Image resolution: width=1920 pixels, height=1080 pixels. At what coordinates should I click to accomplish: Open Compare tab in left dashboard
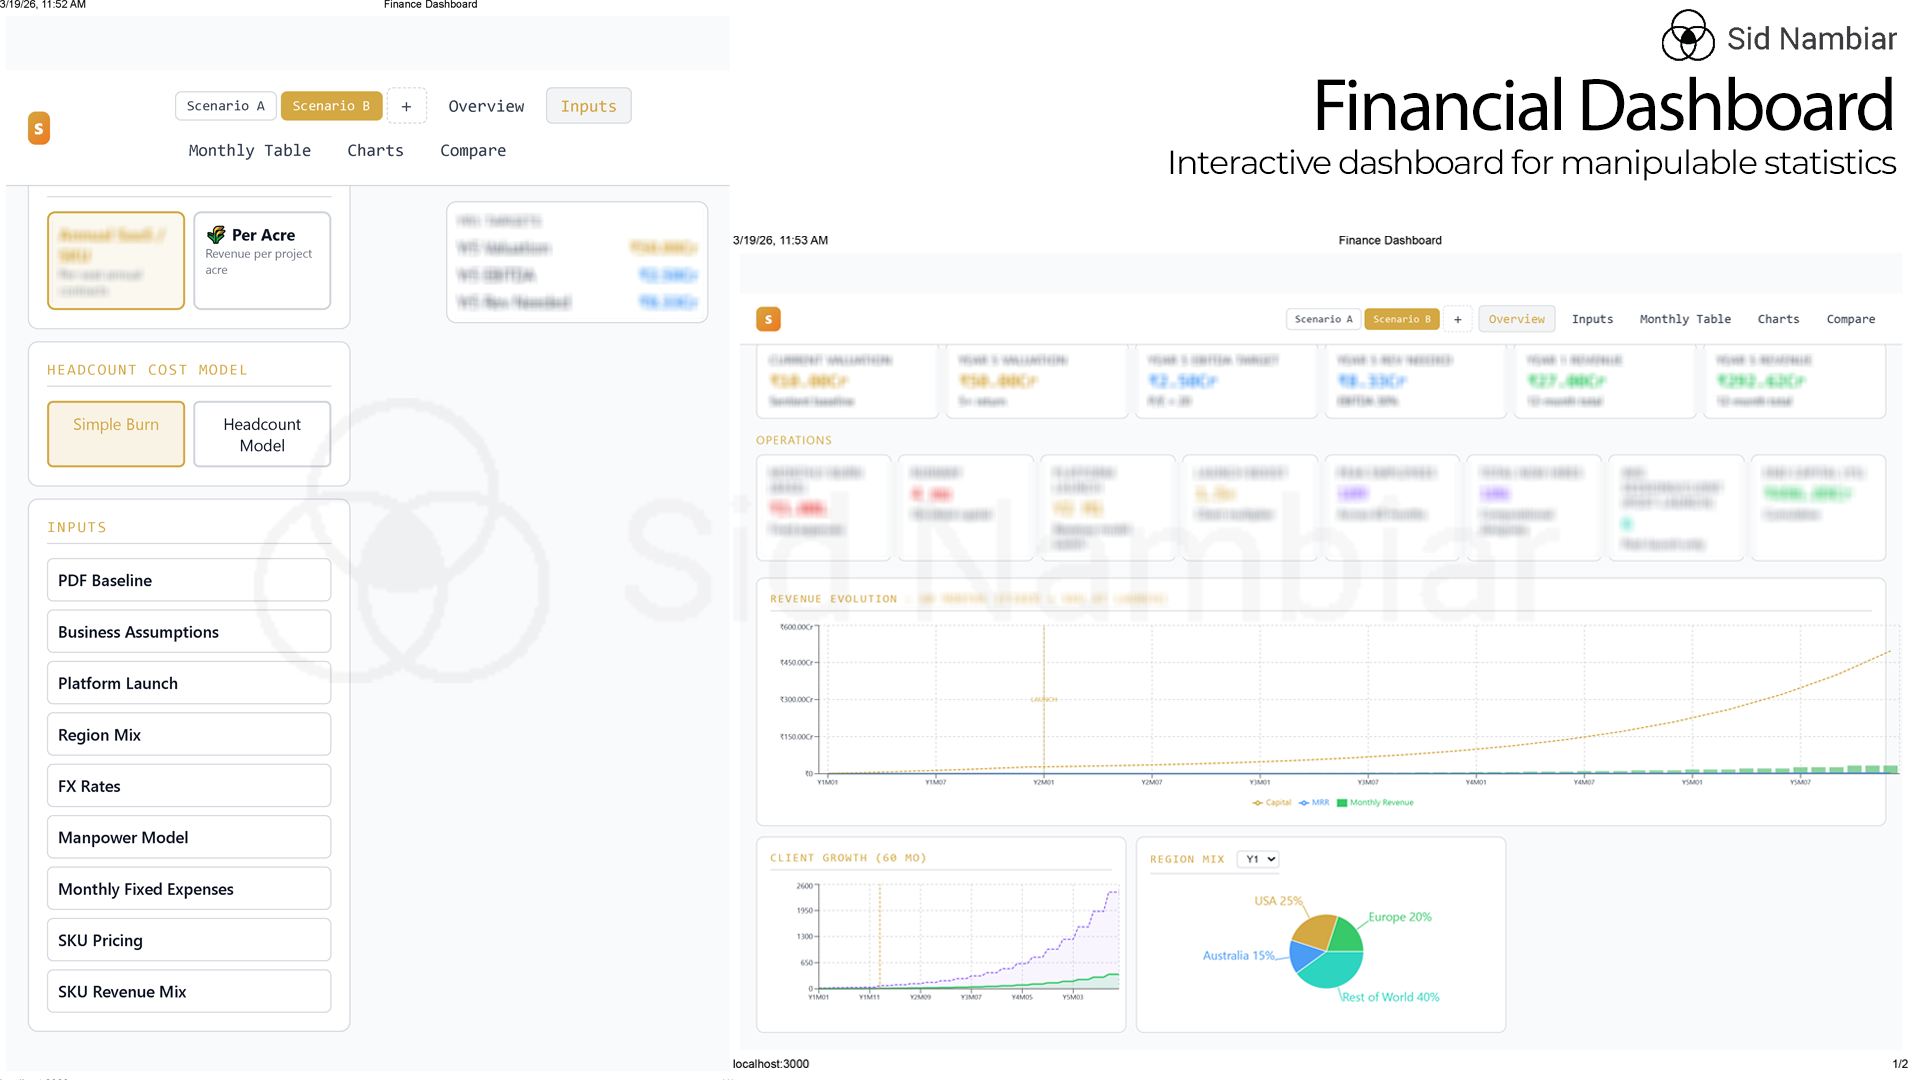coord(473,150)
